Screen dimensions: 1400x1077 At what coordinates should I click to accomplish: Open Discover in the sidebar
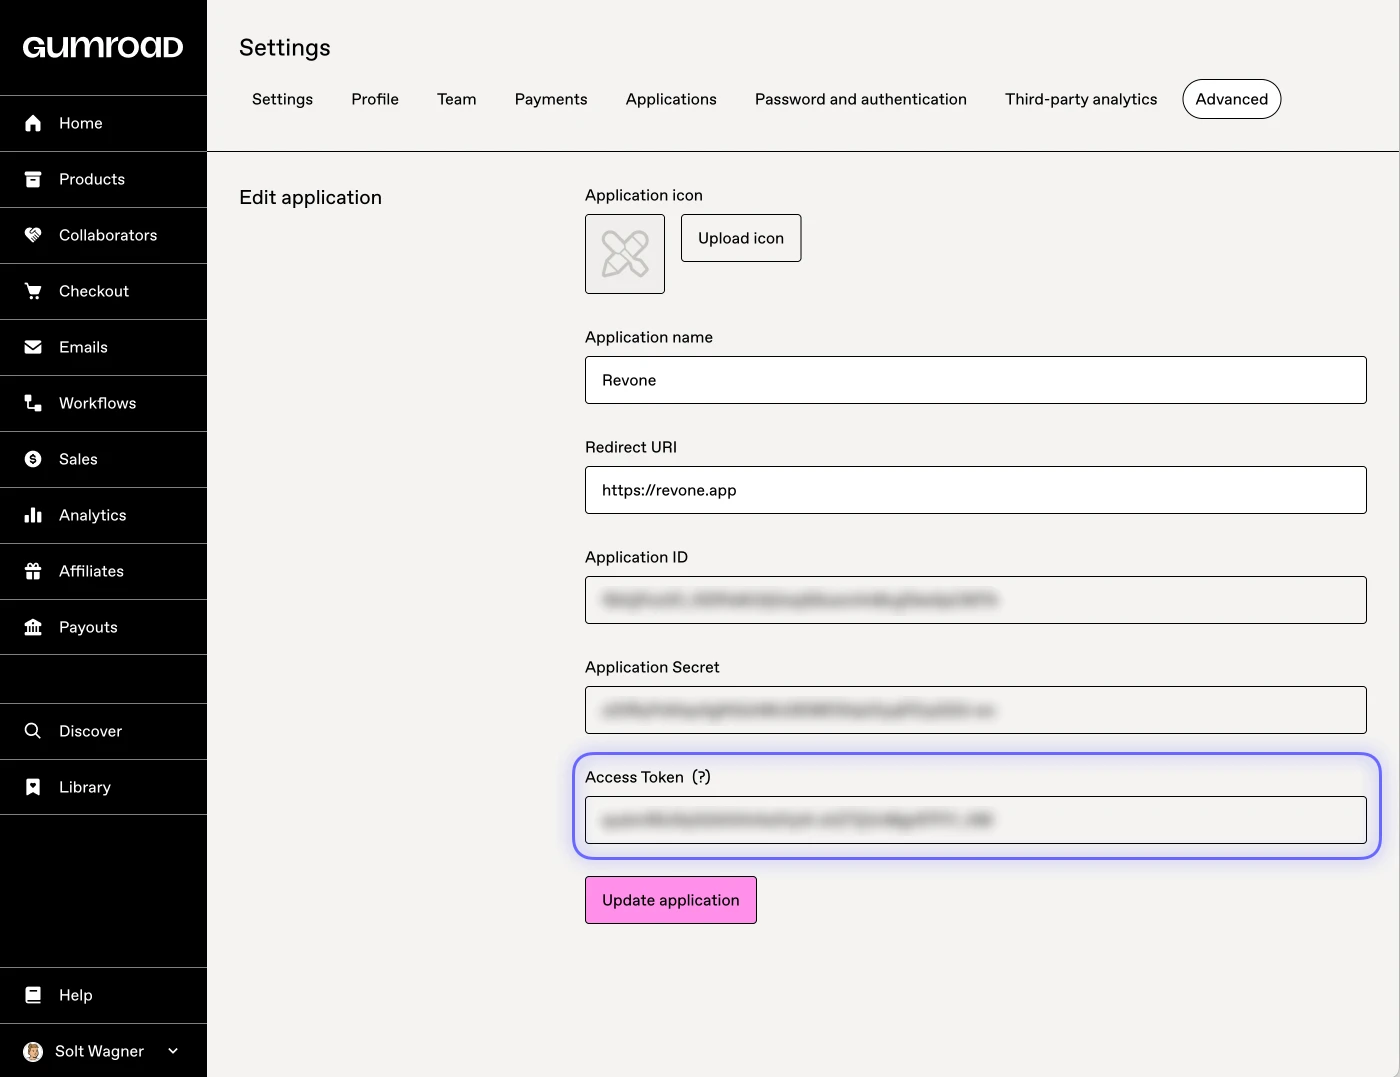click(103, 731)
